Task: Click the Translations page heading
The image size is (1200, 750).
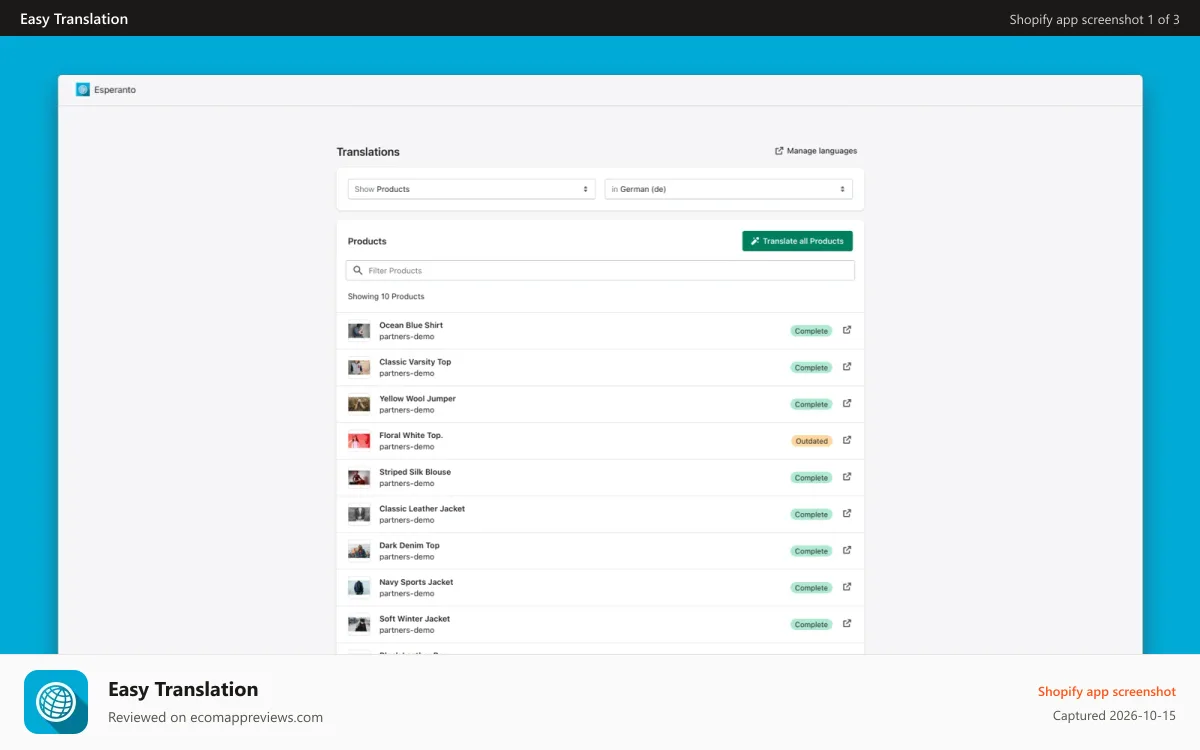Action: click(x=368, y=152)
